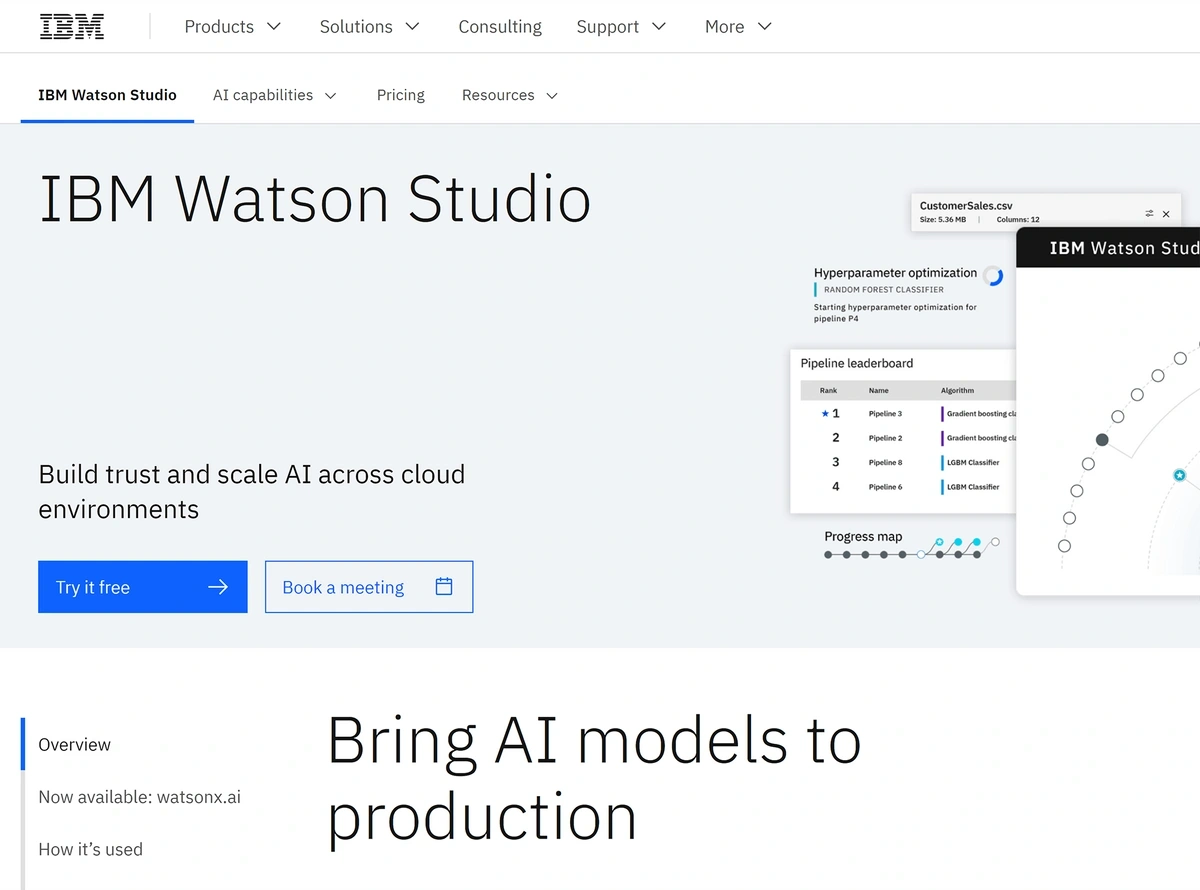1200x890 pixels.
Task: Click the Algorithm column header
Action: click(957, 390)
